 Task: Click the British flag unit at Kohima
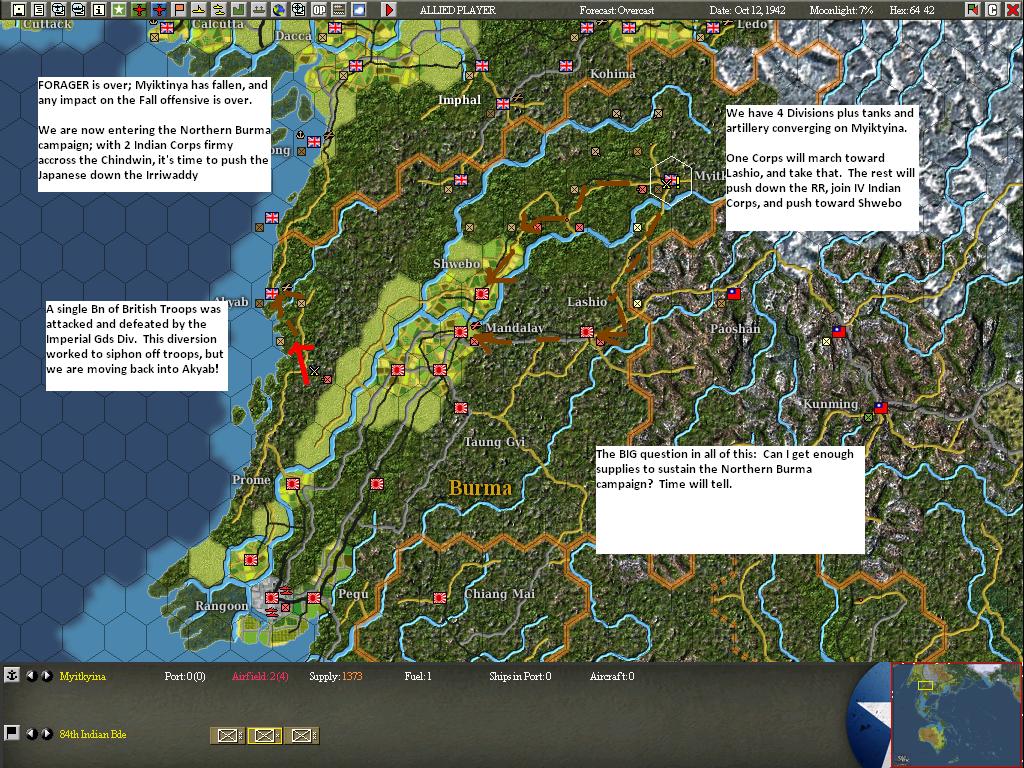[566, 66]
